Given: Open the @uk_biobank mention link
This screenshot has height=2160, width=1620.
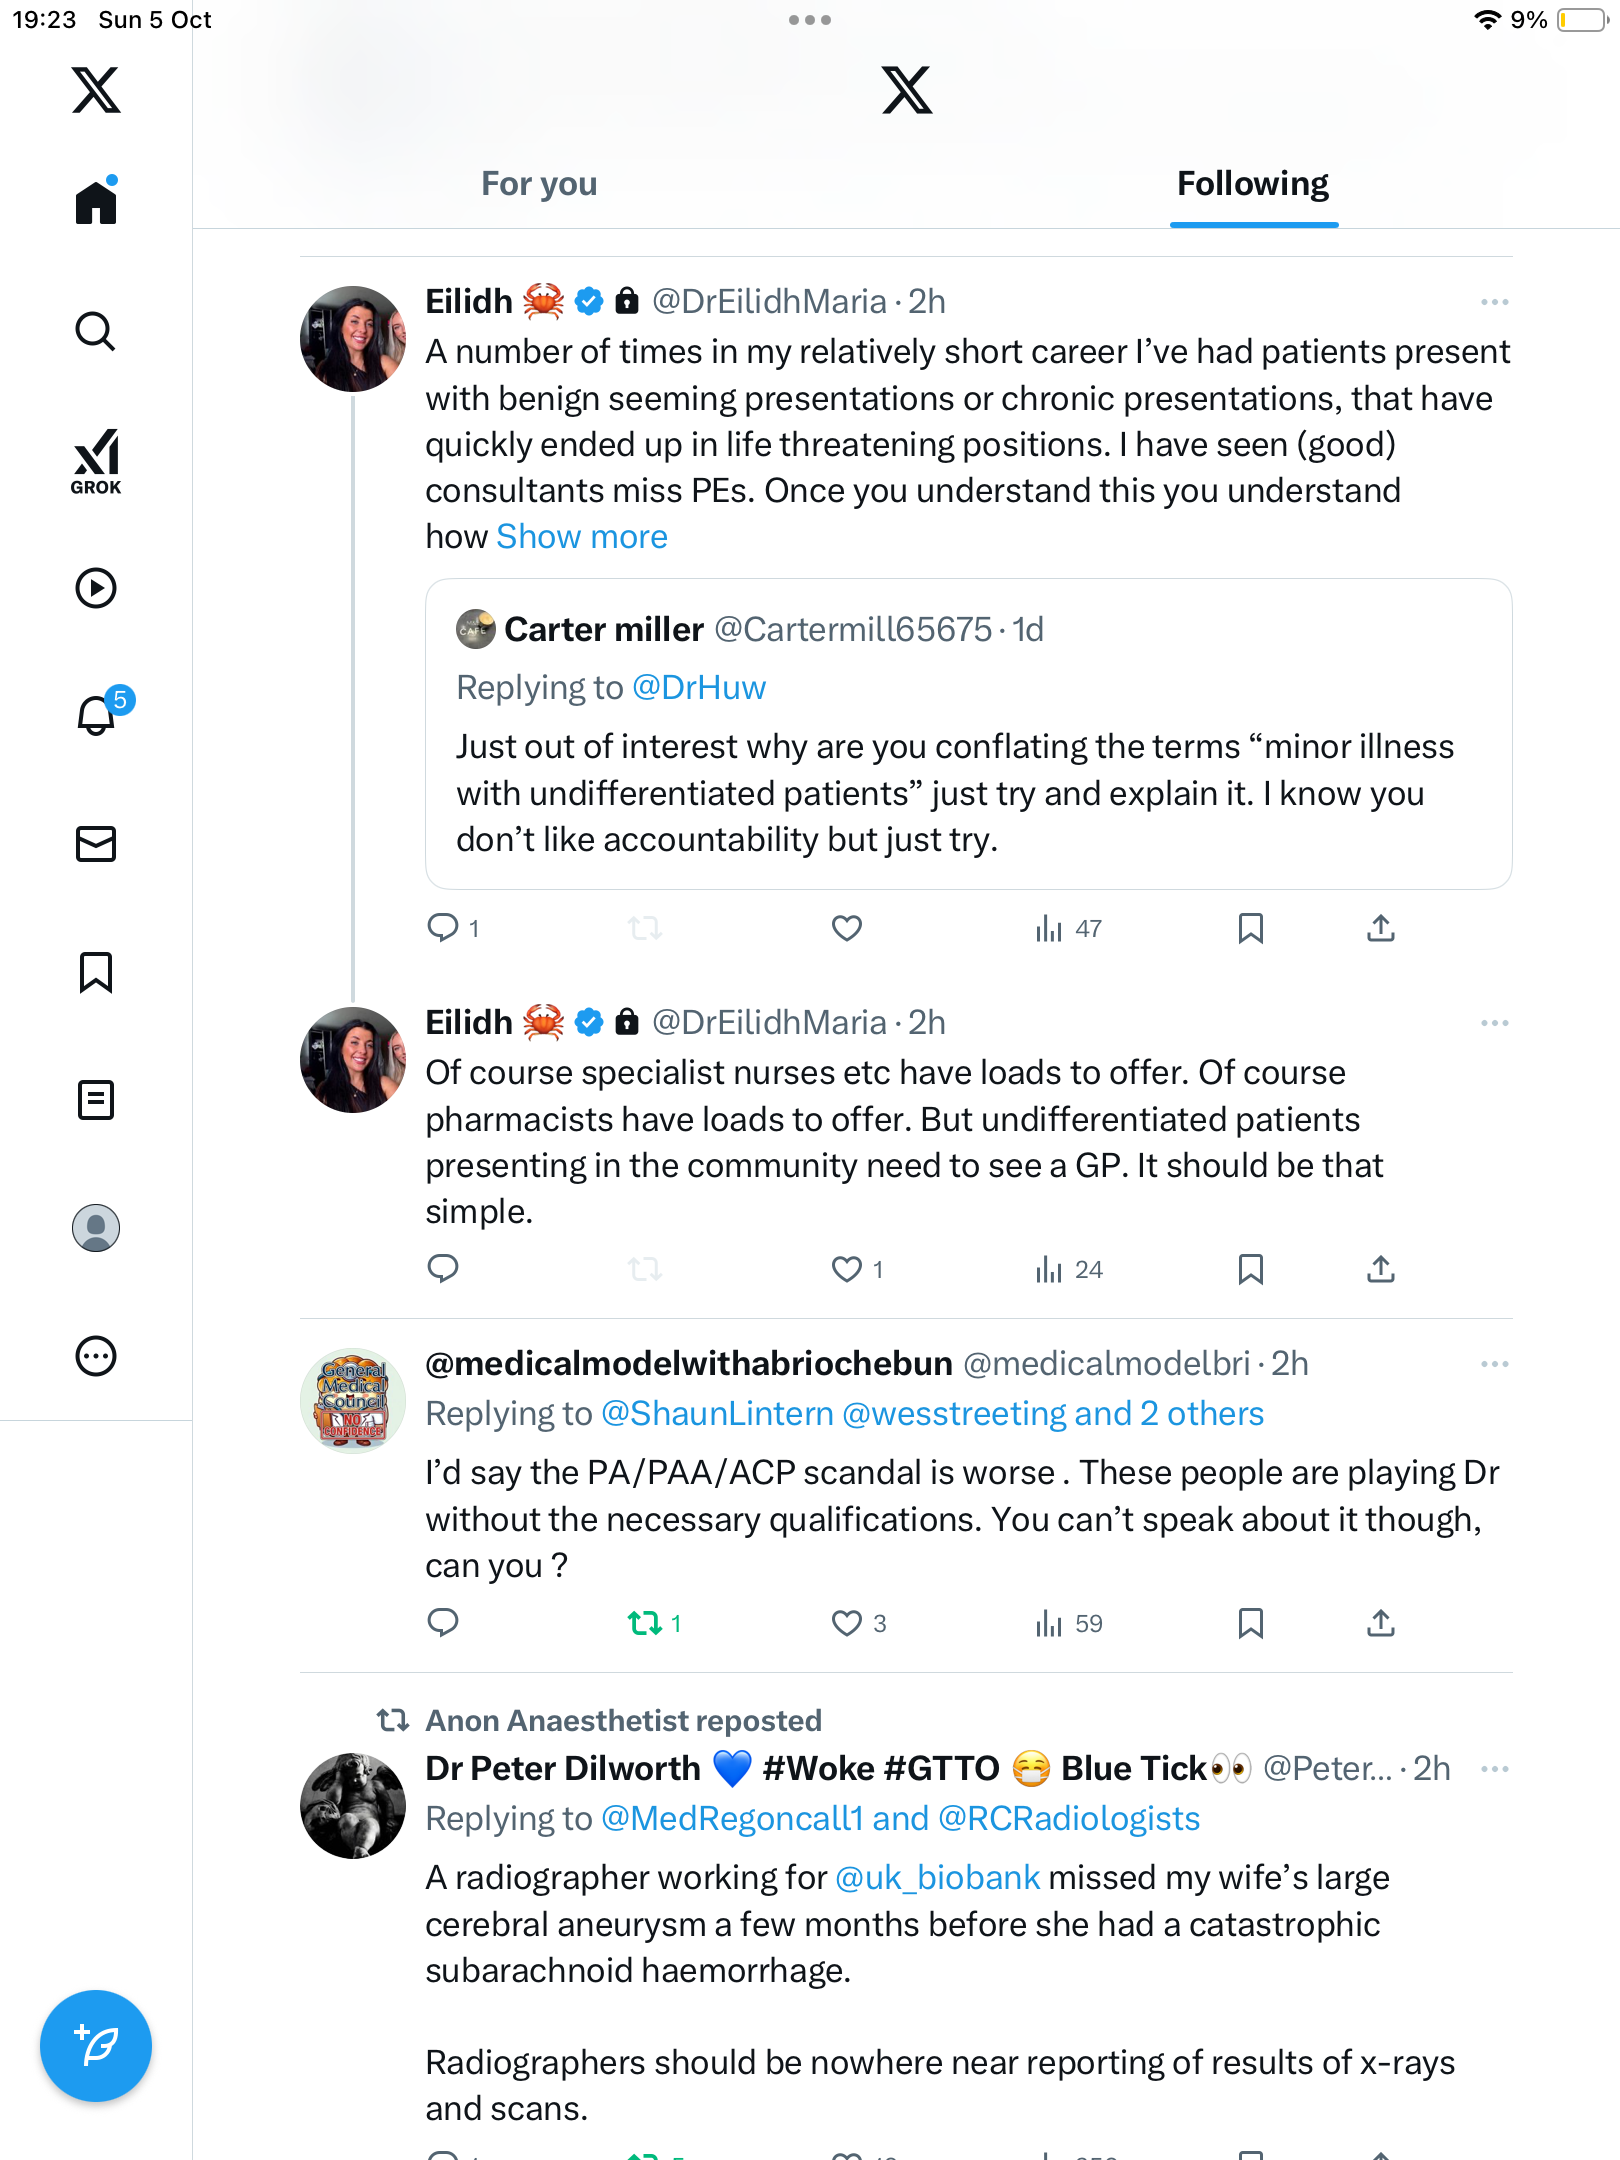Looking at the screenshot, I should click(x=937, y=1878).
